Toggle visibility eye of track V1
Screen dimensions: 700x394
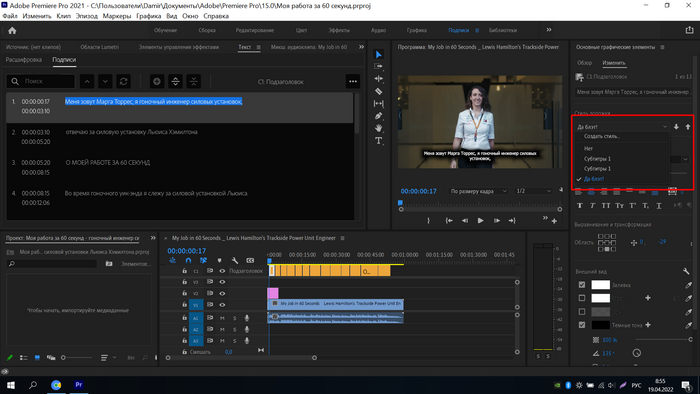click(222, 305)
